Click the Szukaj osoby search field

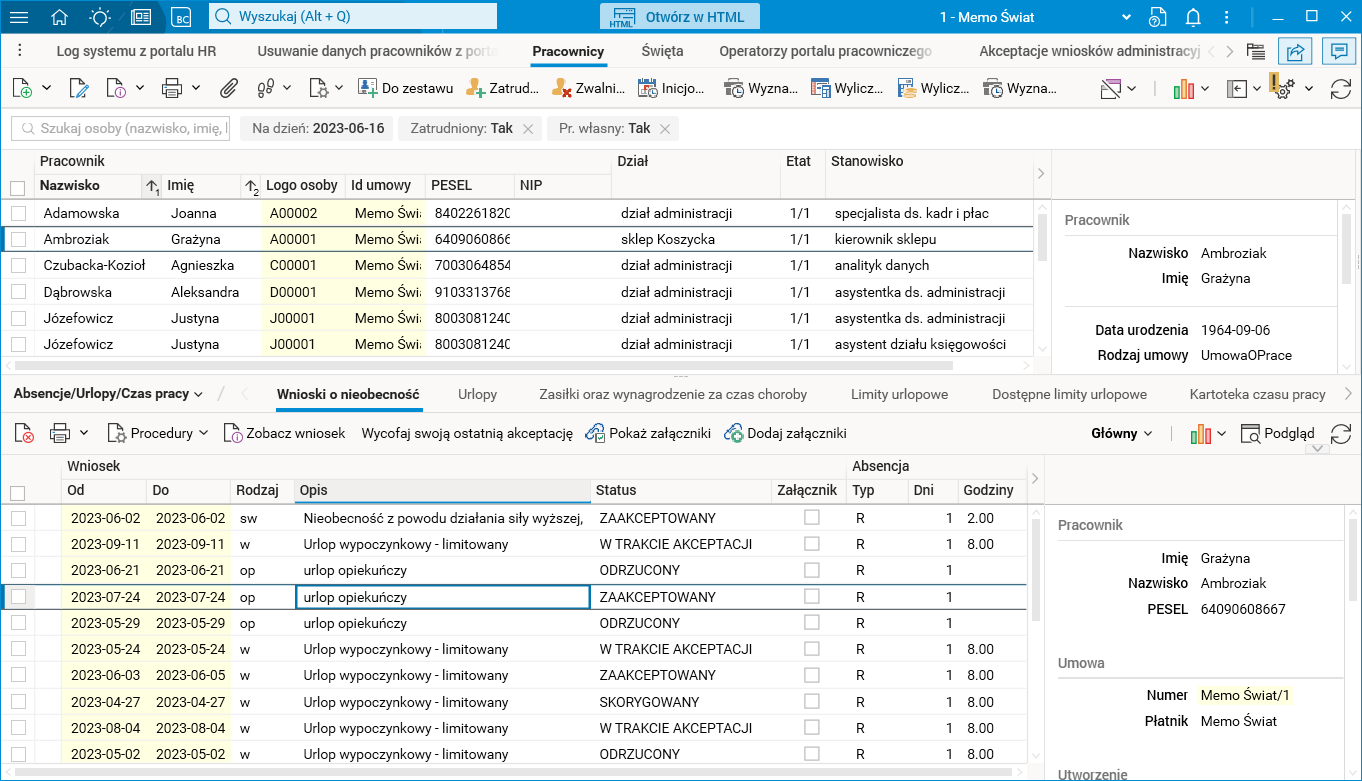121,129
